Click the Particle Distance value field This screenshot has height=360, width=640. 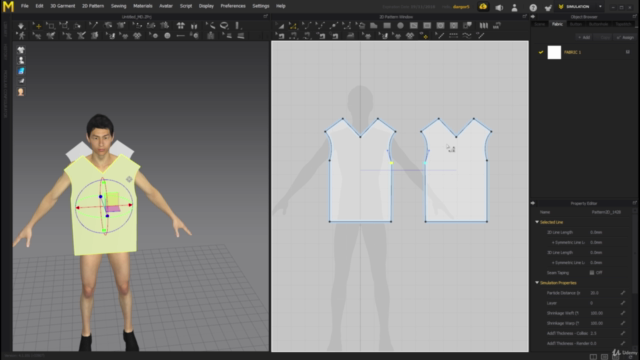tap(603, 293)
